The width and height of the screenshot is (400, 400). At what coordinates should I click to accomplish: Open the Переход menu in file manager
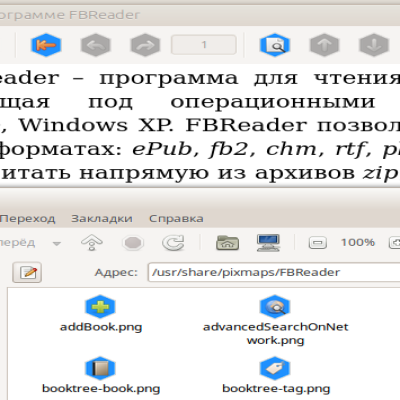(27, 219)
